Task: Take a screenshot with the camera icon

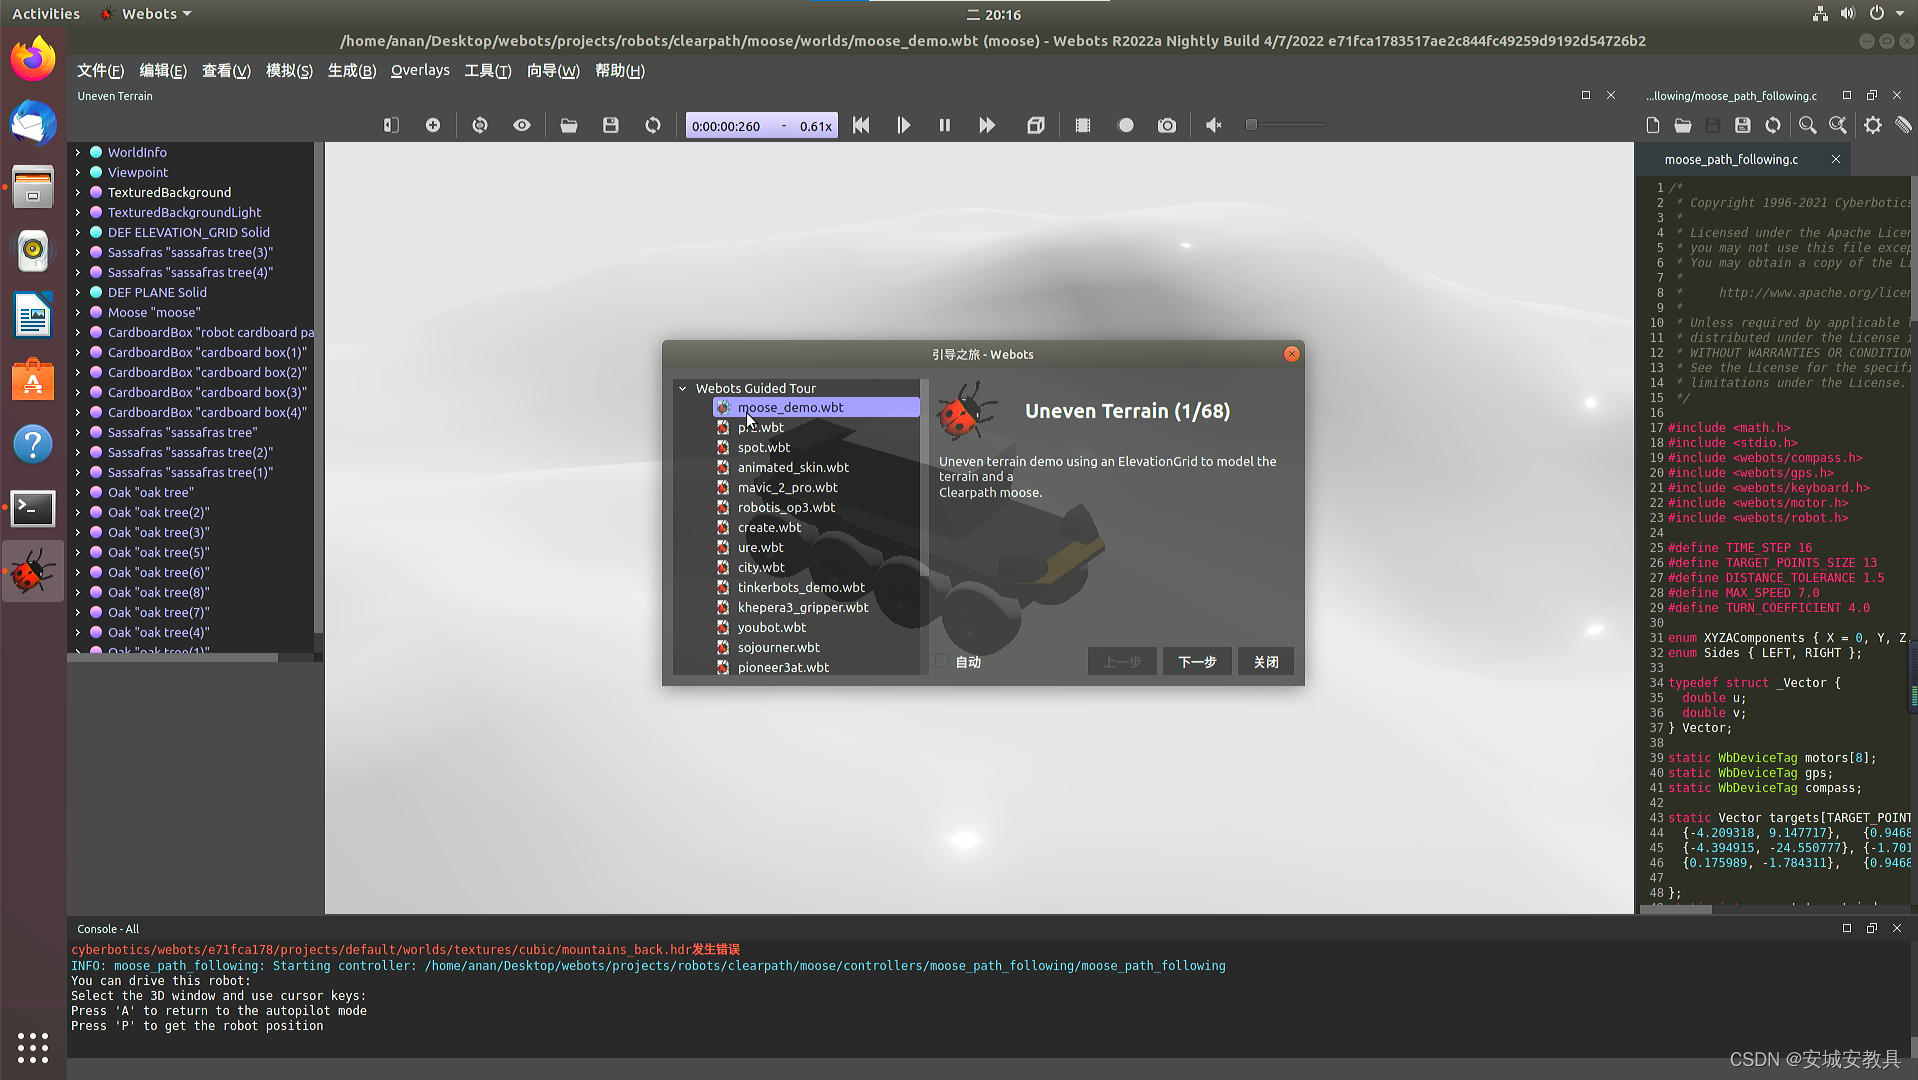Action: tap(1167, 125)
